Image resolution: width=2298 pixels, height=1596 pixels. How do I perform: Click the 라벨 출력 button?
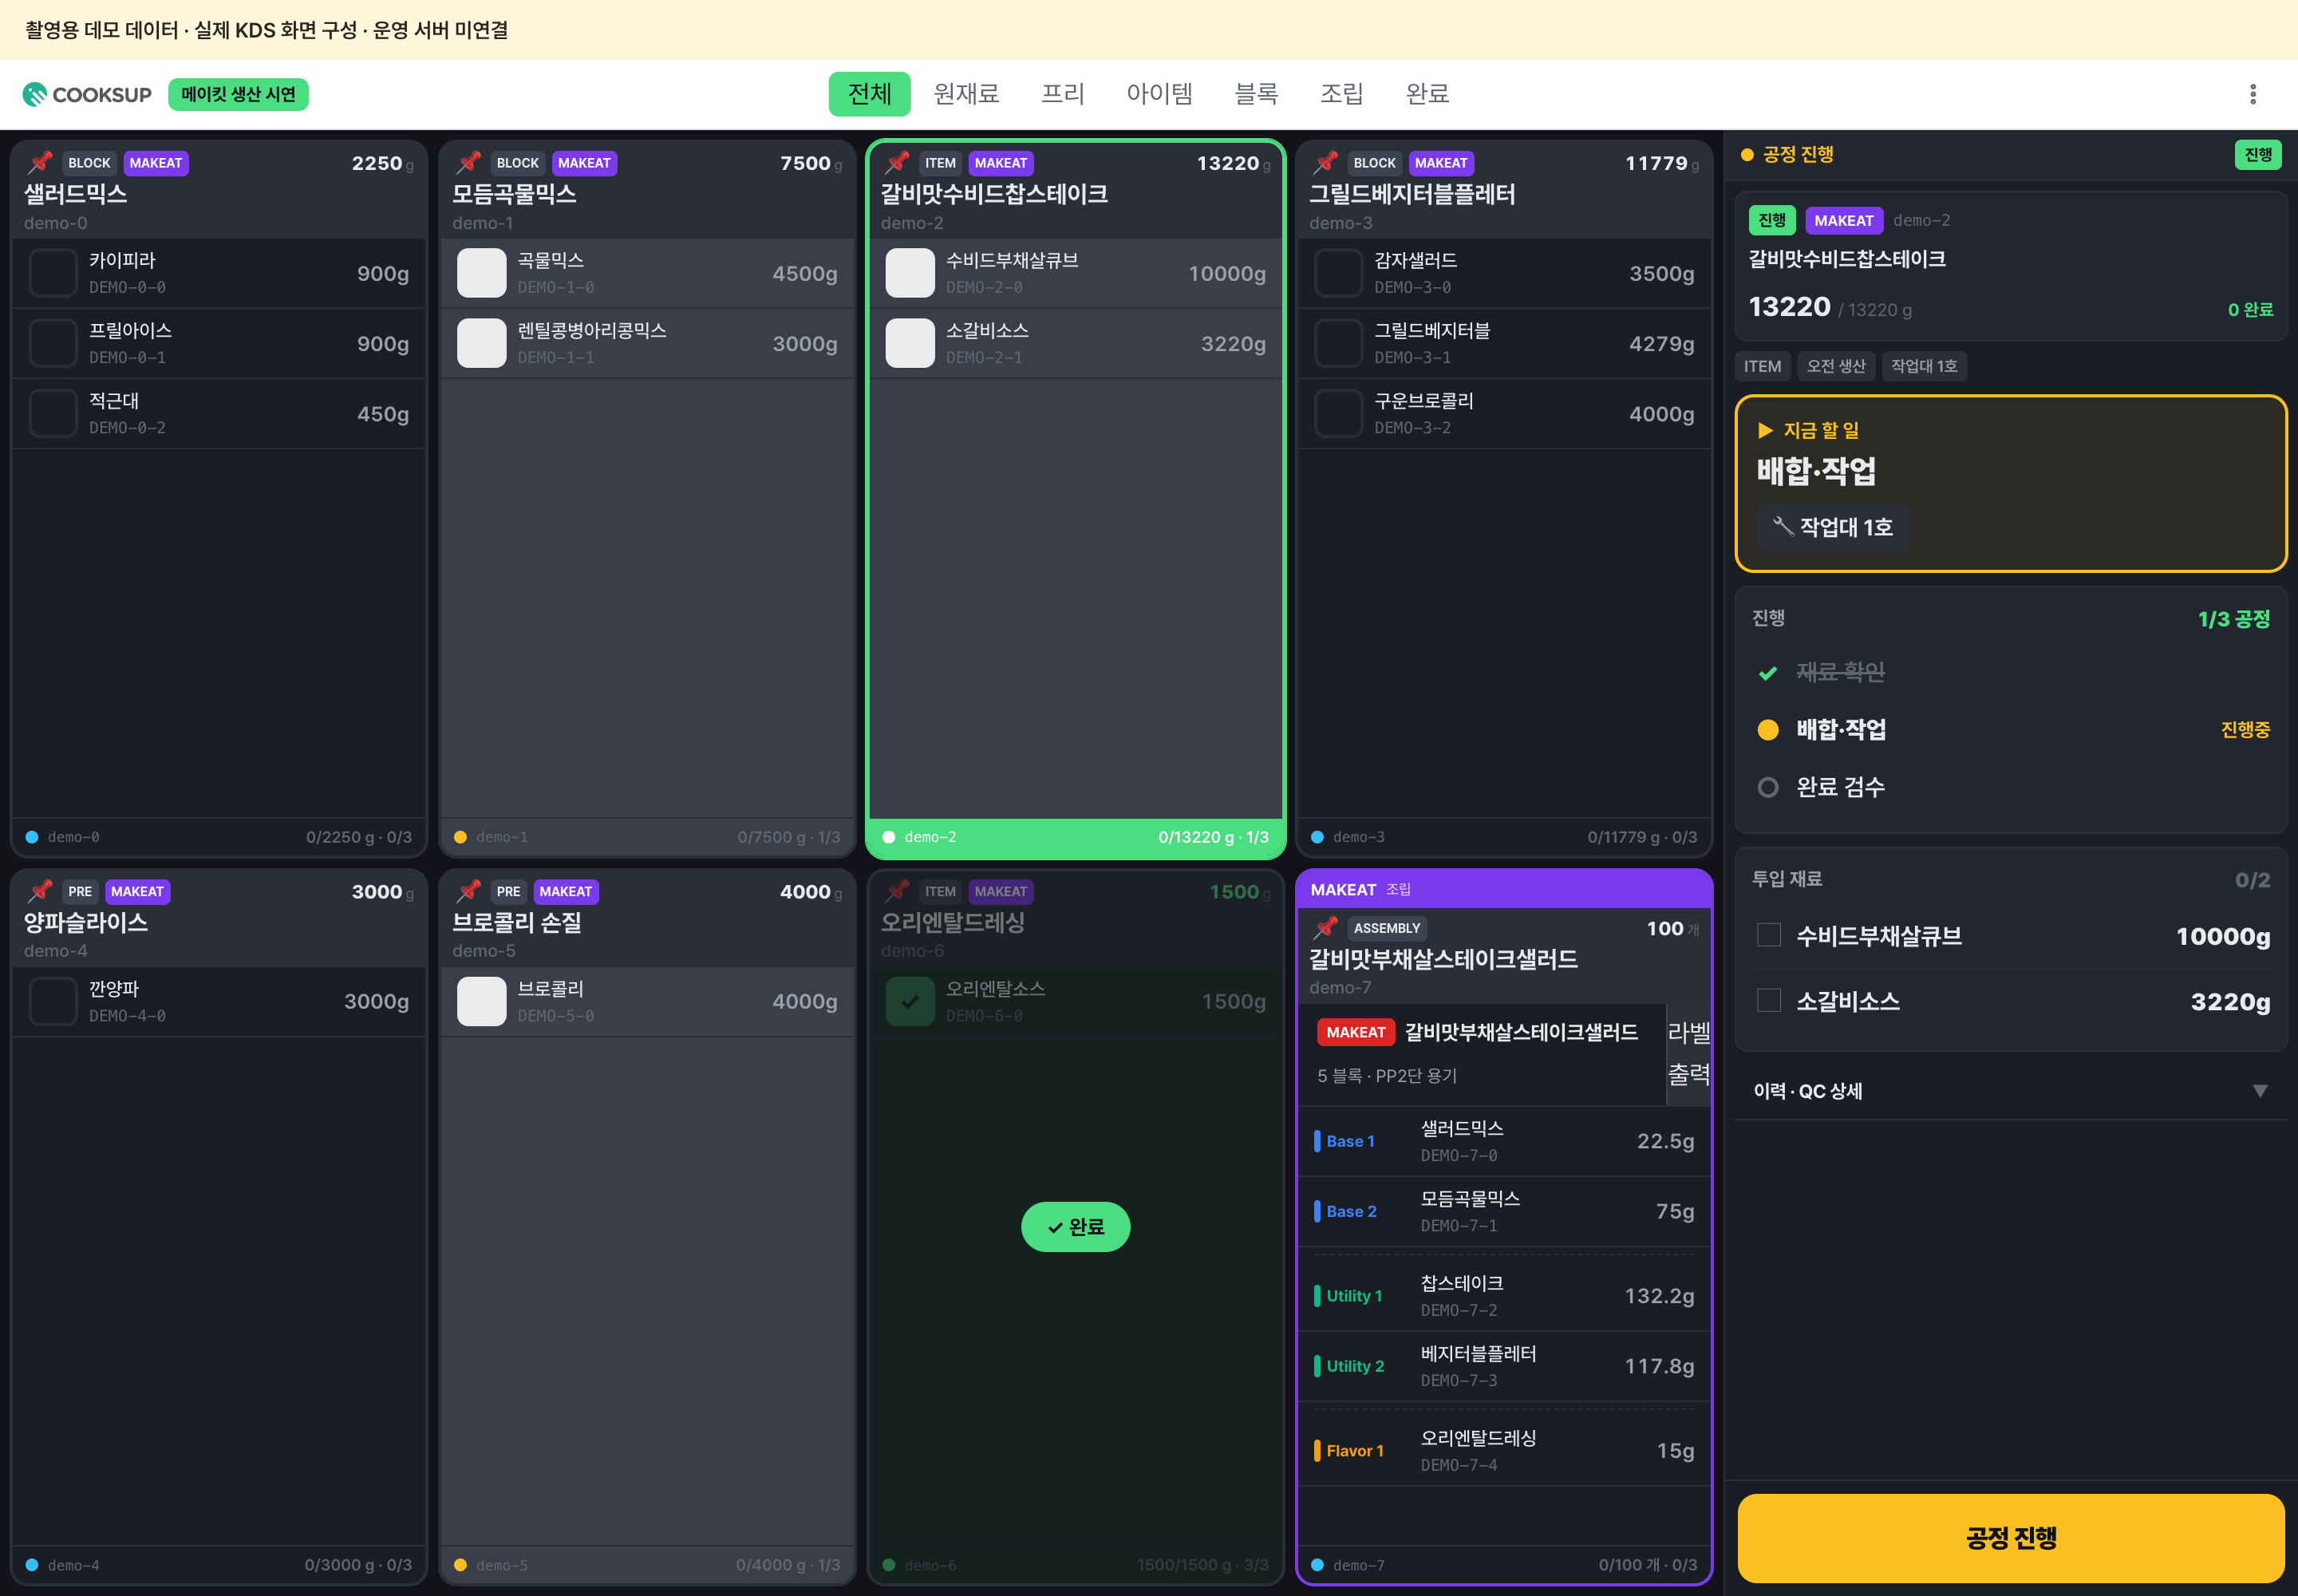coord(1688,1054)
